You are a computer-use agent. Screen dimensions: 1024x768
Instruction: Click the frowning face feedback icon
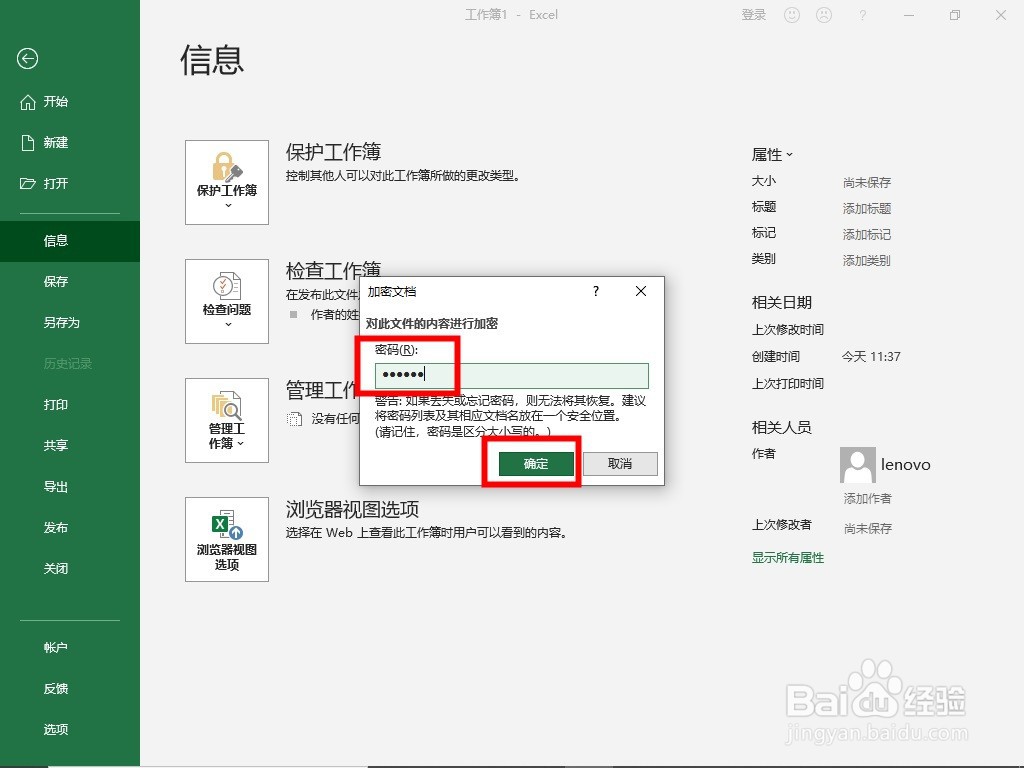824,15
